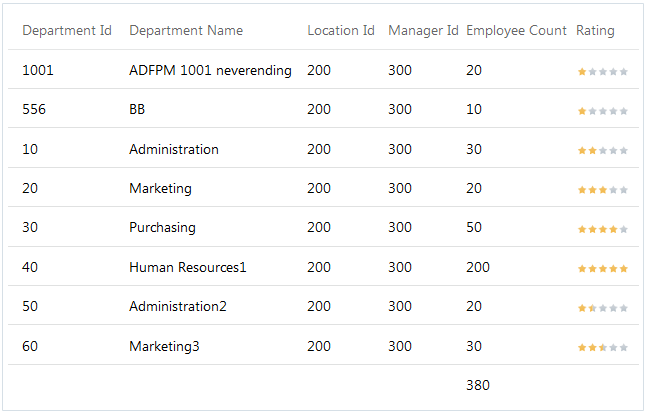
Task: Change the star rating for Purchasing
Action: tap(603, 229)
